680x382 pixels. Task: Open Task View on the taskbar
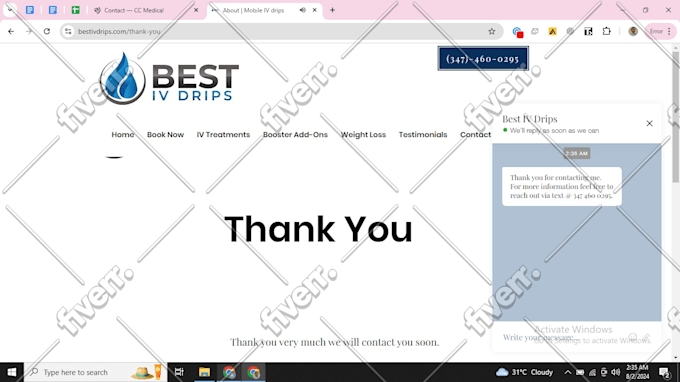[x=179, y=372]
